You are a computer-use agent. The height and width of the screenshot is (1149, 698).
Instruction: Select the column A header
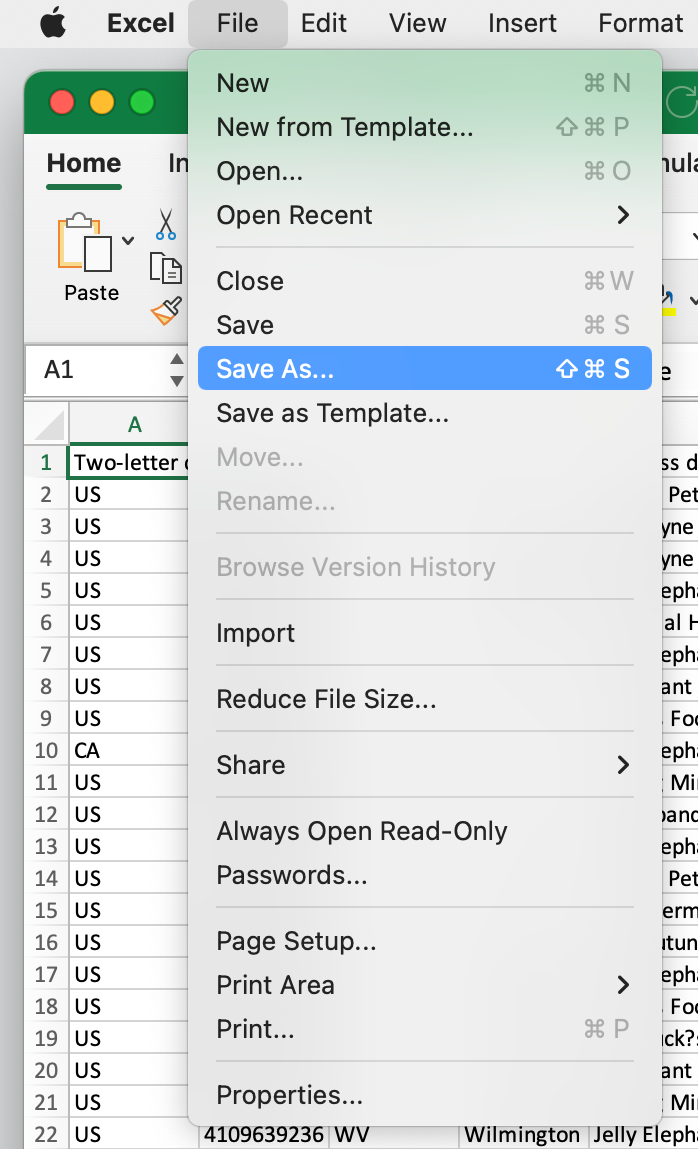pos(134,425)
